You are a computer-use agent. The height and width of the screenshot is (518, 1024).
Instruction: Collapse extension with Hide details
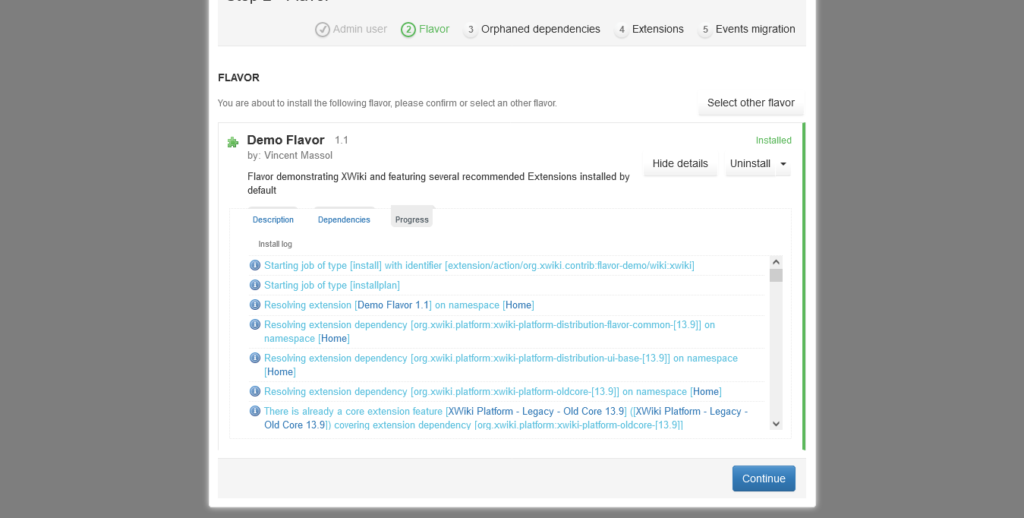(680, 164)
